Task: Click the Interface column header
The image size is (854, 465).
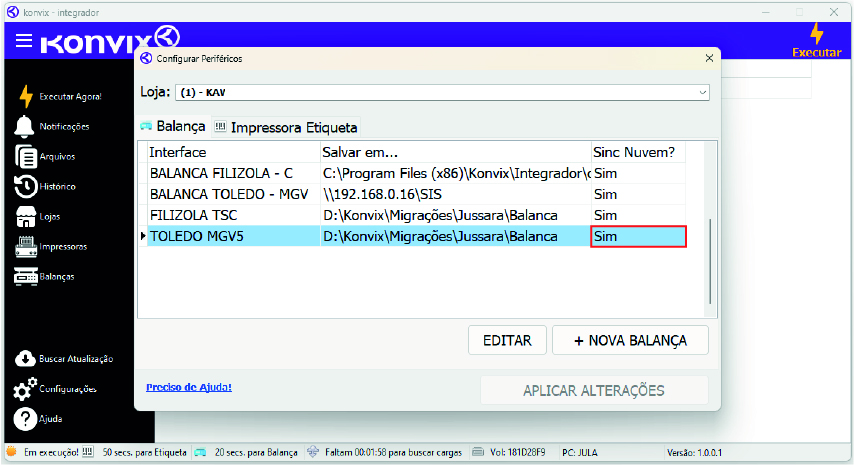Action: (234, 152)
